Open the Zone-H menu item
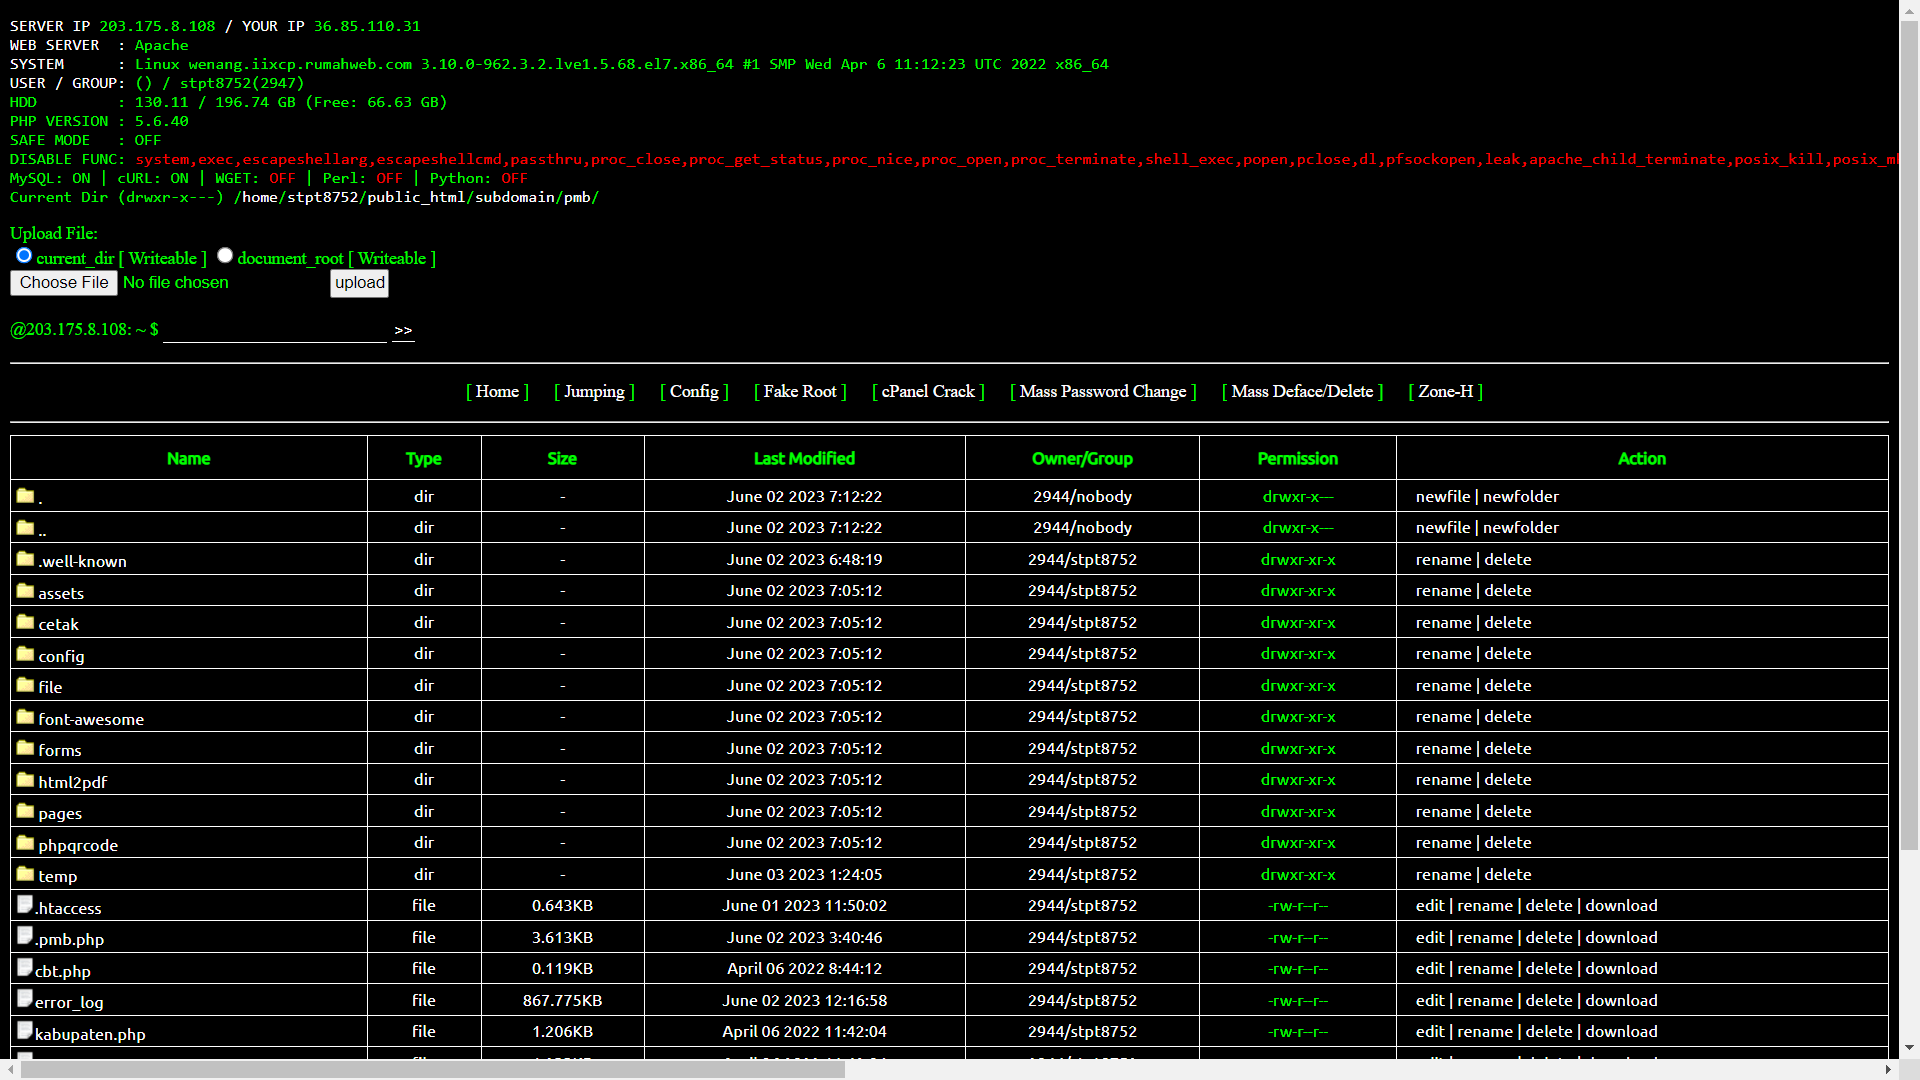The width and height of the screenshot is (1920, 1080). 1446,392
